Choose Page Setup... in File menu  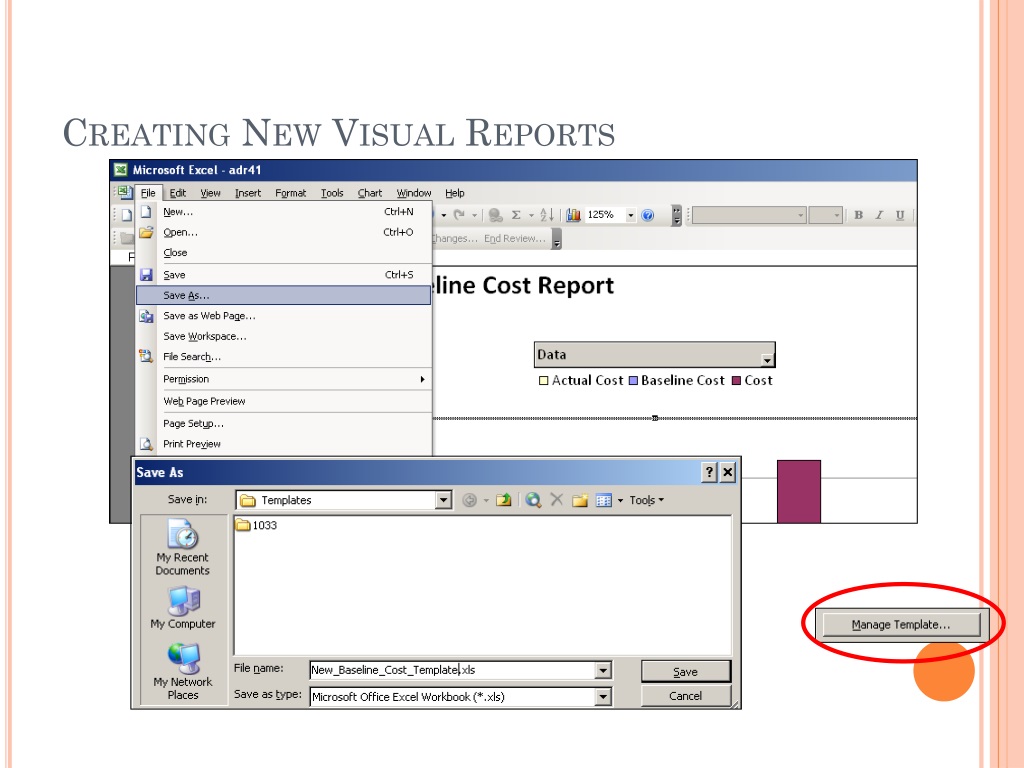click(x=283, y=424)
